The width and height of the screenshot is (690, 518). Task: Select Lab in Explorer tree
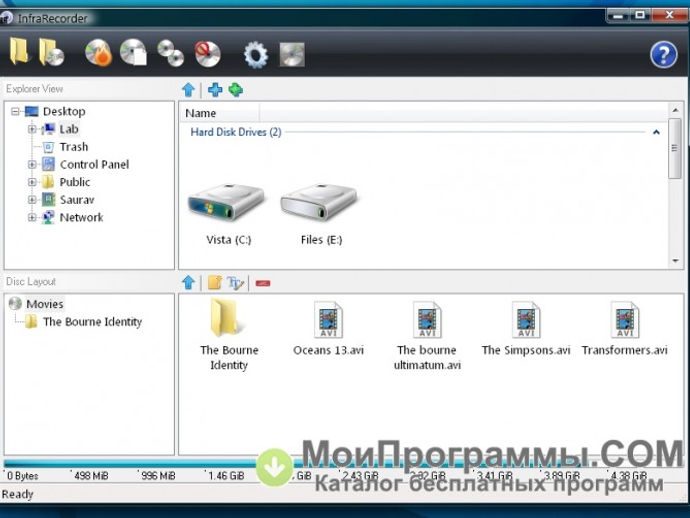coord(69,129)
